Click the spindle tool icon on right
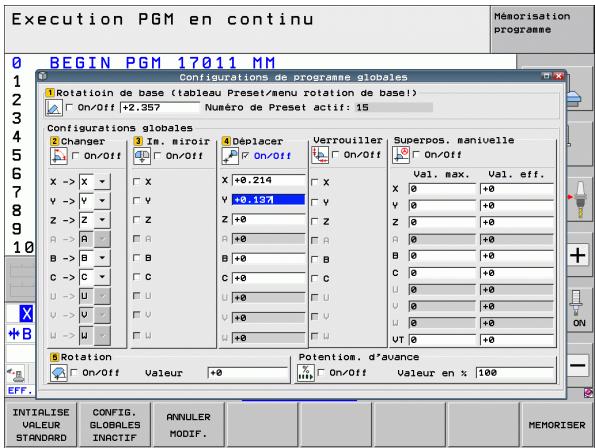This screenshot has height=448, width=595. click(x=579, y=200)
